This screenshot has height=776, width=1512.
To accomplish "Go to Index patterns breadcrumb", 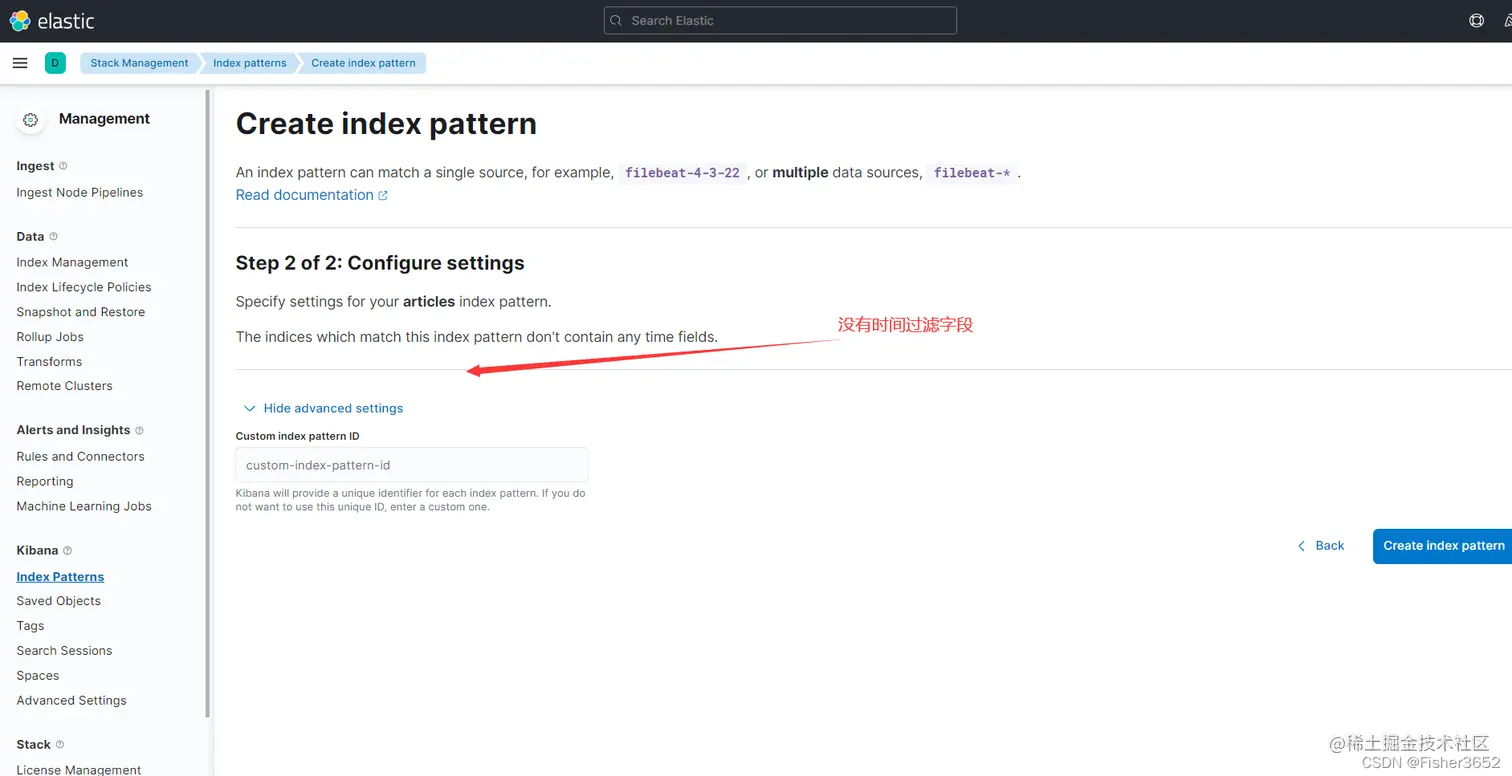I will pos(250,63).
